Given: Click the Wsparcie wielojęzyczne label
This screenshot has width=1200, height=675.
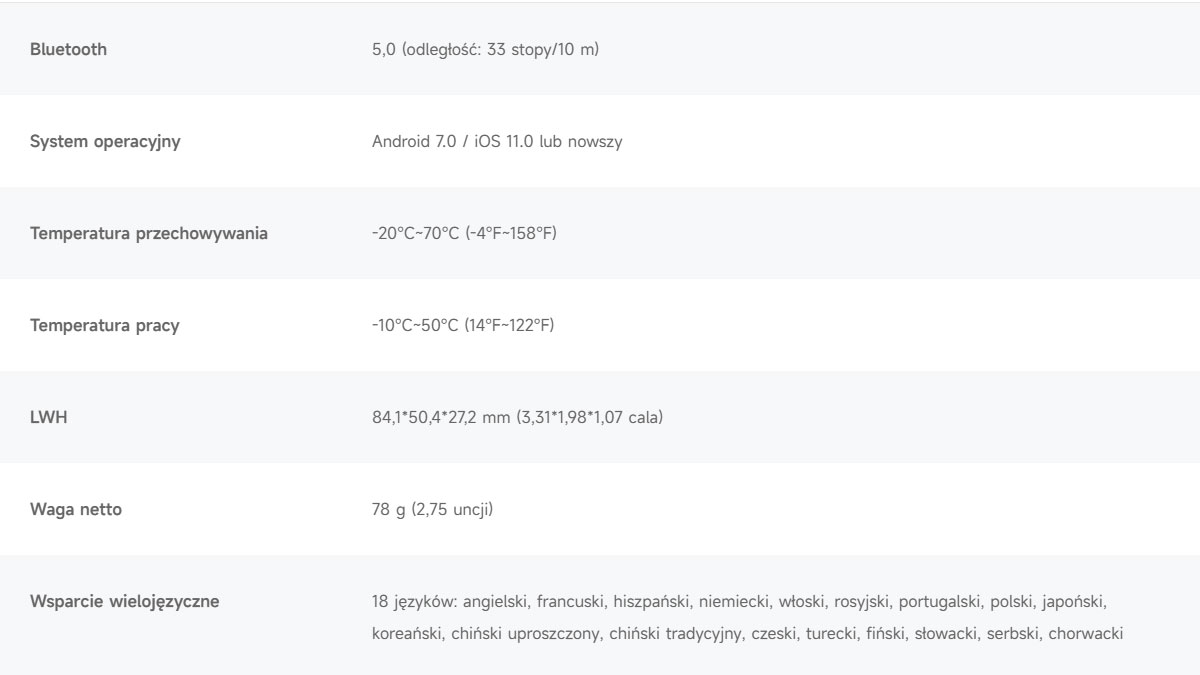Looking at the screenshot, I should click(x=125, y=602).
